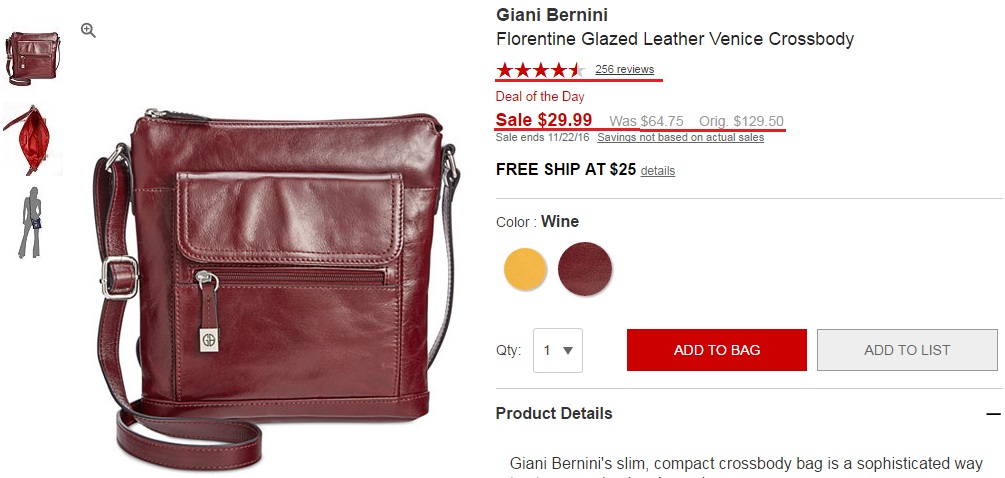This screenshot has height=478, width=1005.
Task: Open the 256 reviews link
Action: (x=624, y=70)
